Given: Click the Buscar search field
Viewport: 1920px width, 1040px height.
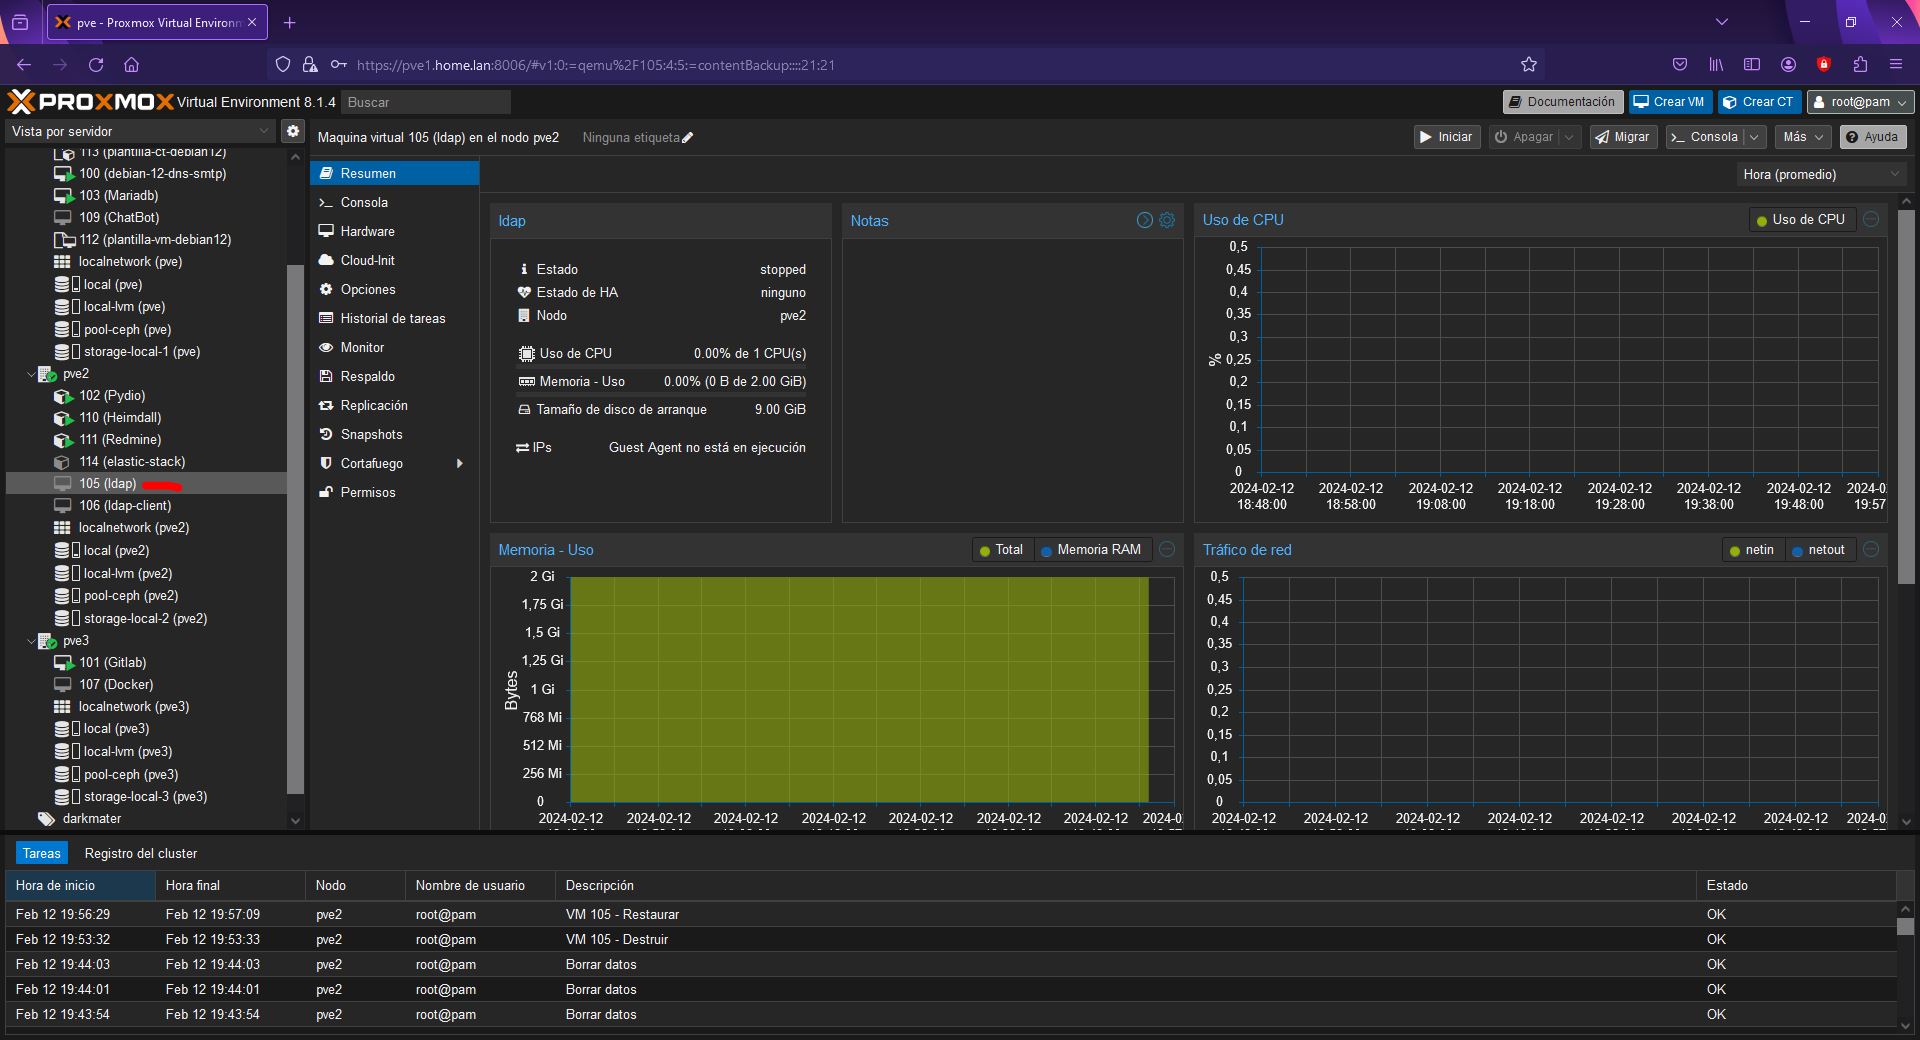Looking at the screenshot, I should point(426,102).
